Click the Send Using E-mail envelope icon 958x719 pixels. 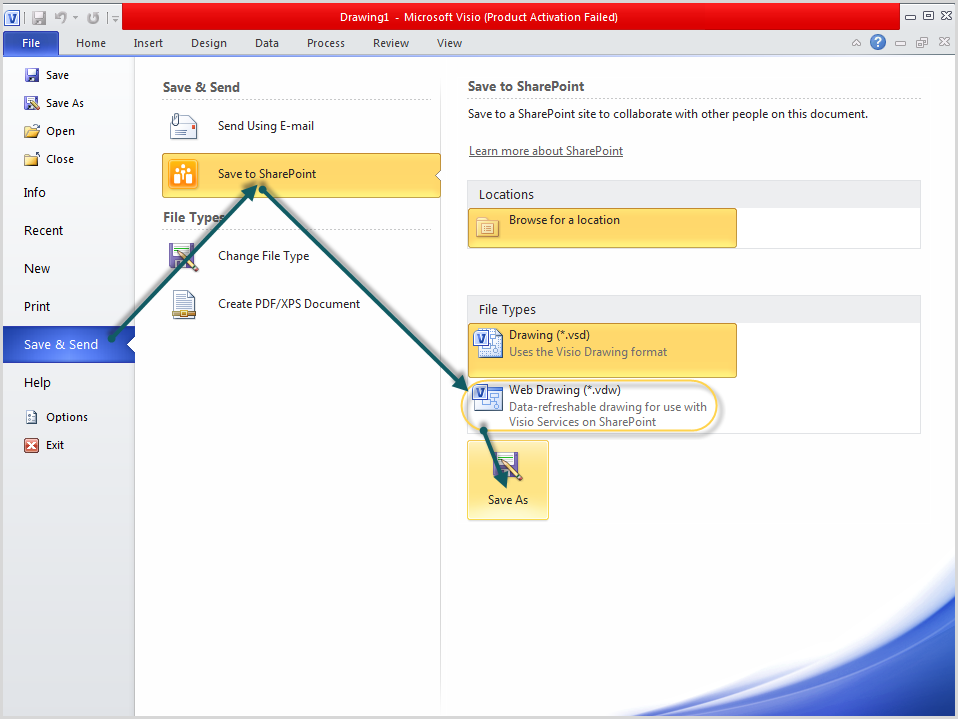[183, 126]
